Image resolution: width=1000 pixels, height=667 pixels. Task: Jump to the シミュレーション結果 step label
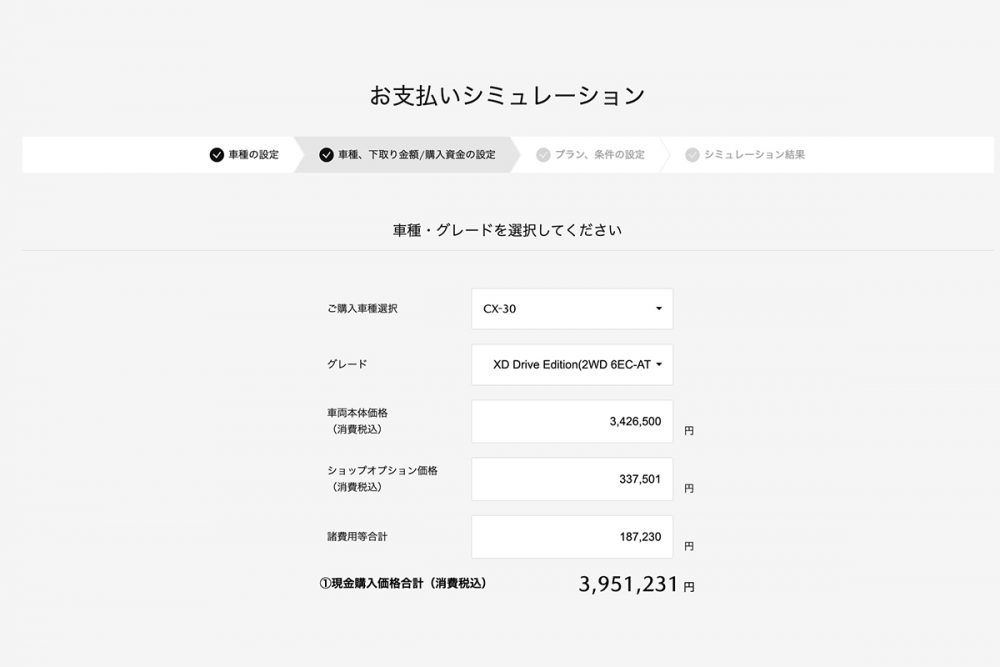[x=755, y=155]
